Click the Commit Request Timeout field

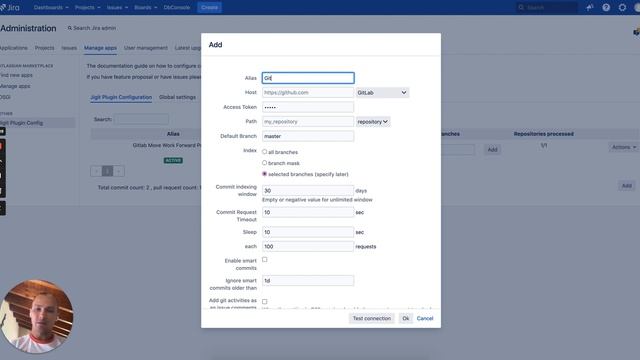[x=308, y=212]
